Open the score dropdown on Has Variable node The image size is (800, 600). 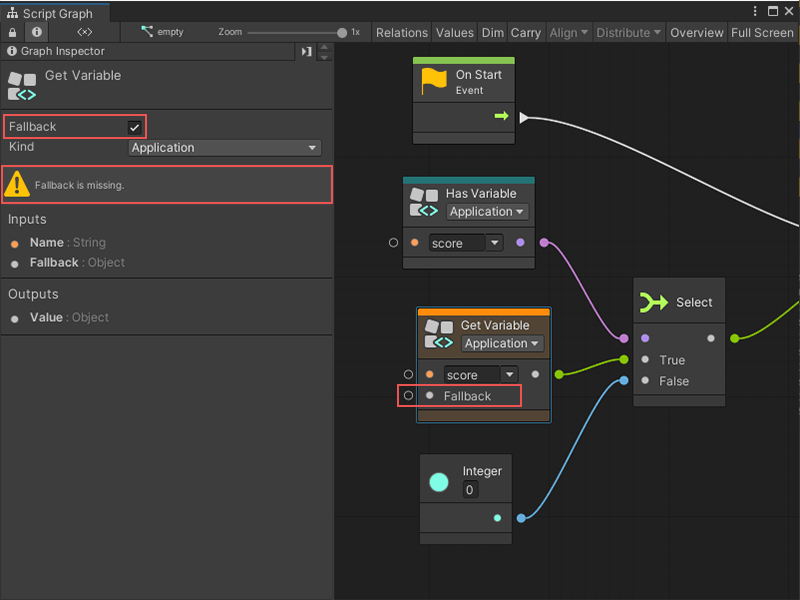pos(494,242)
